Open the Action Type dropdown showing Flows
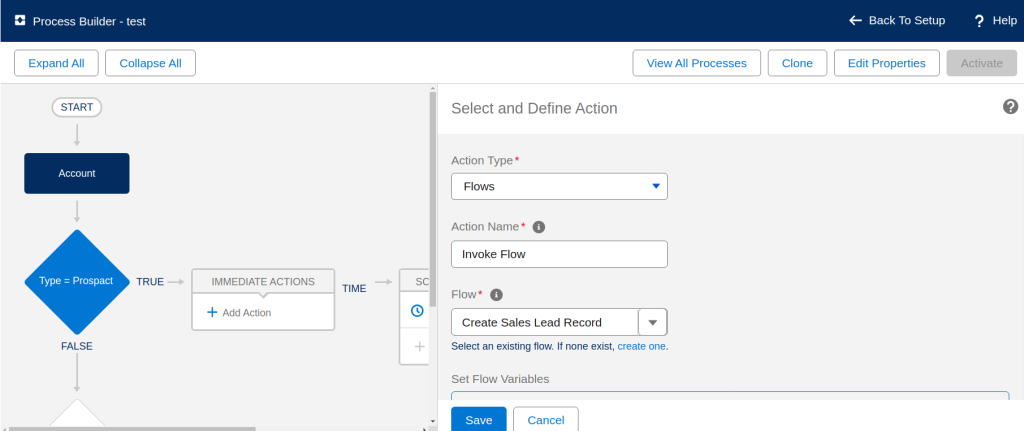 click(559, 186)
